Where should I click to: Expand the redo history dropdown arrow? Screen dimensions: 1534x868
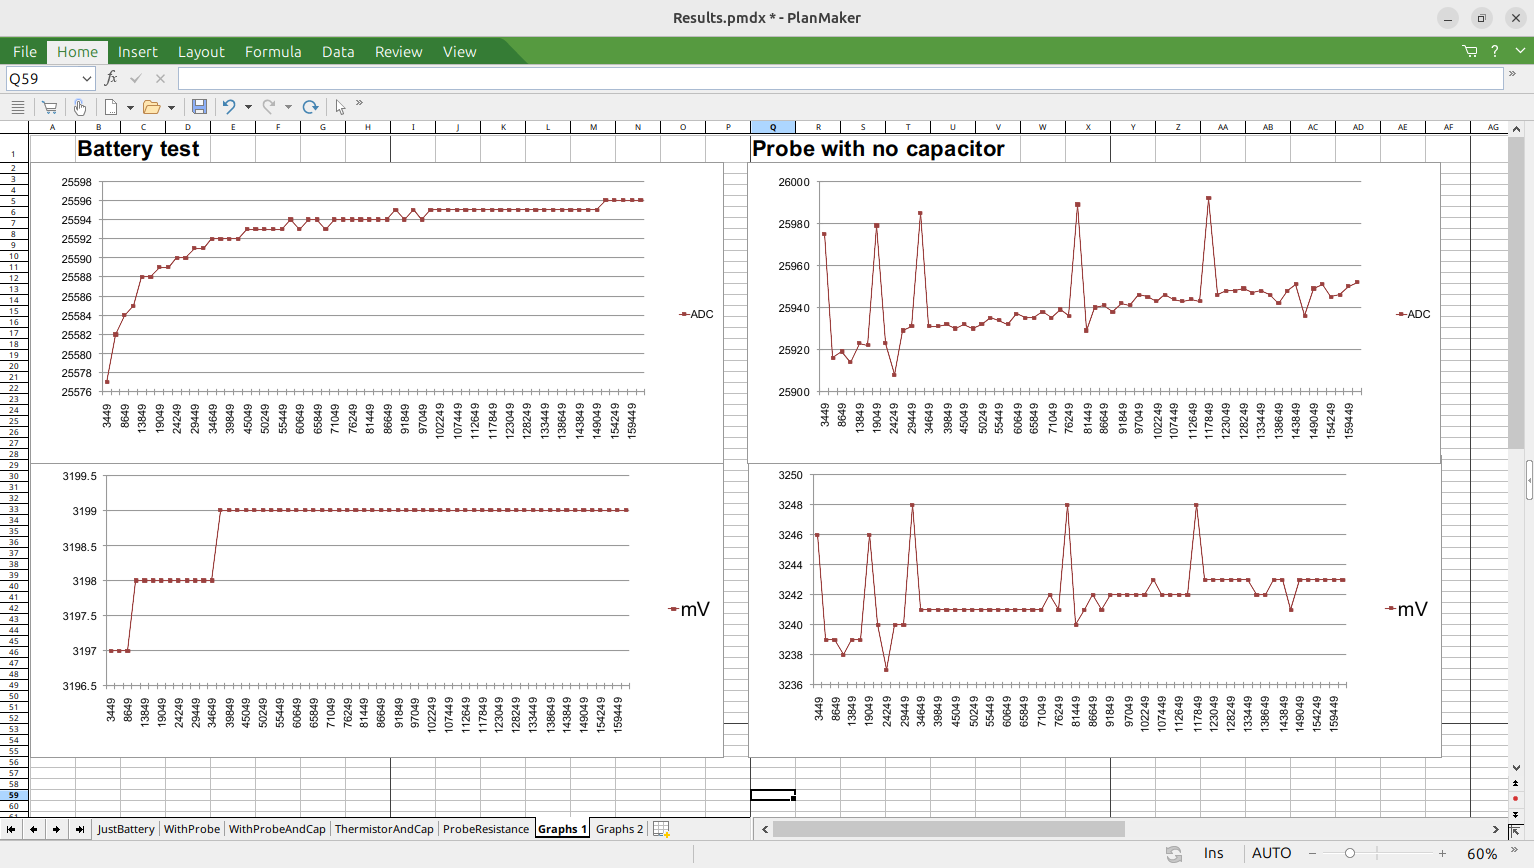[288, 107]
